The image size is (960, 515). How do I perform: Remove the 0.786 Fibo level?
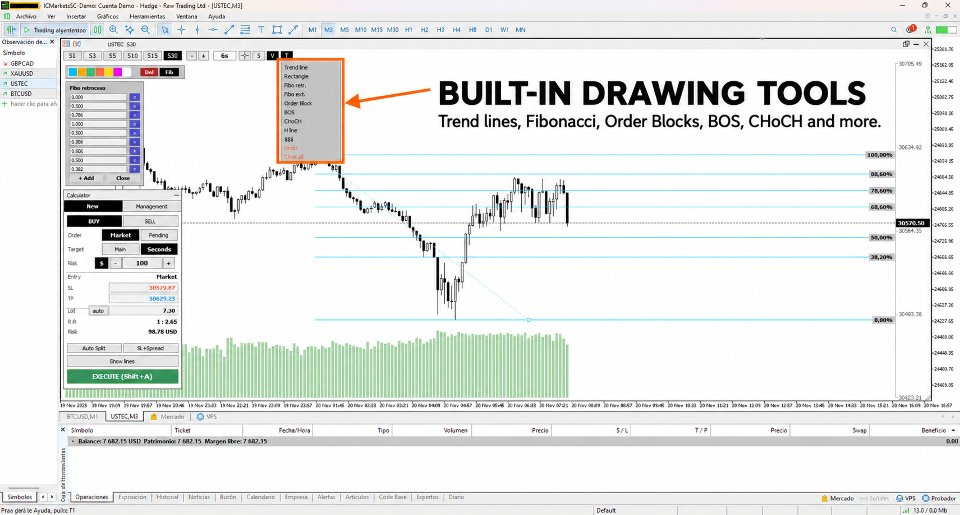135,115
